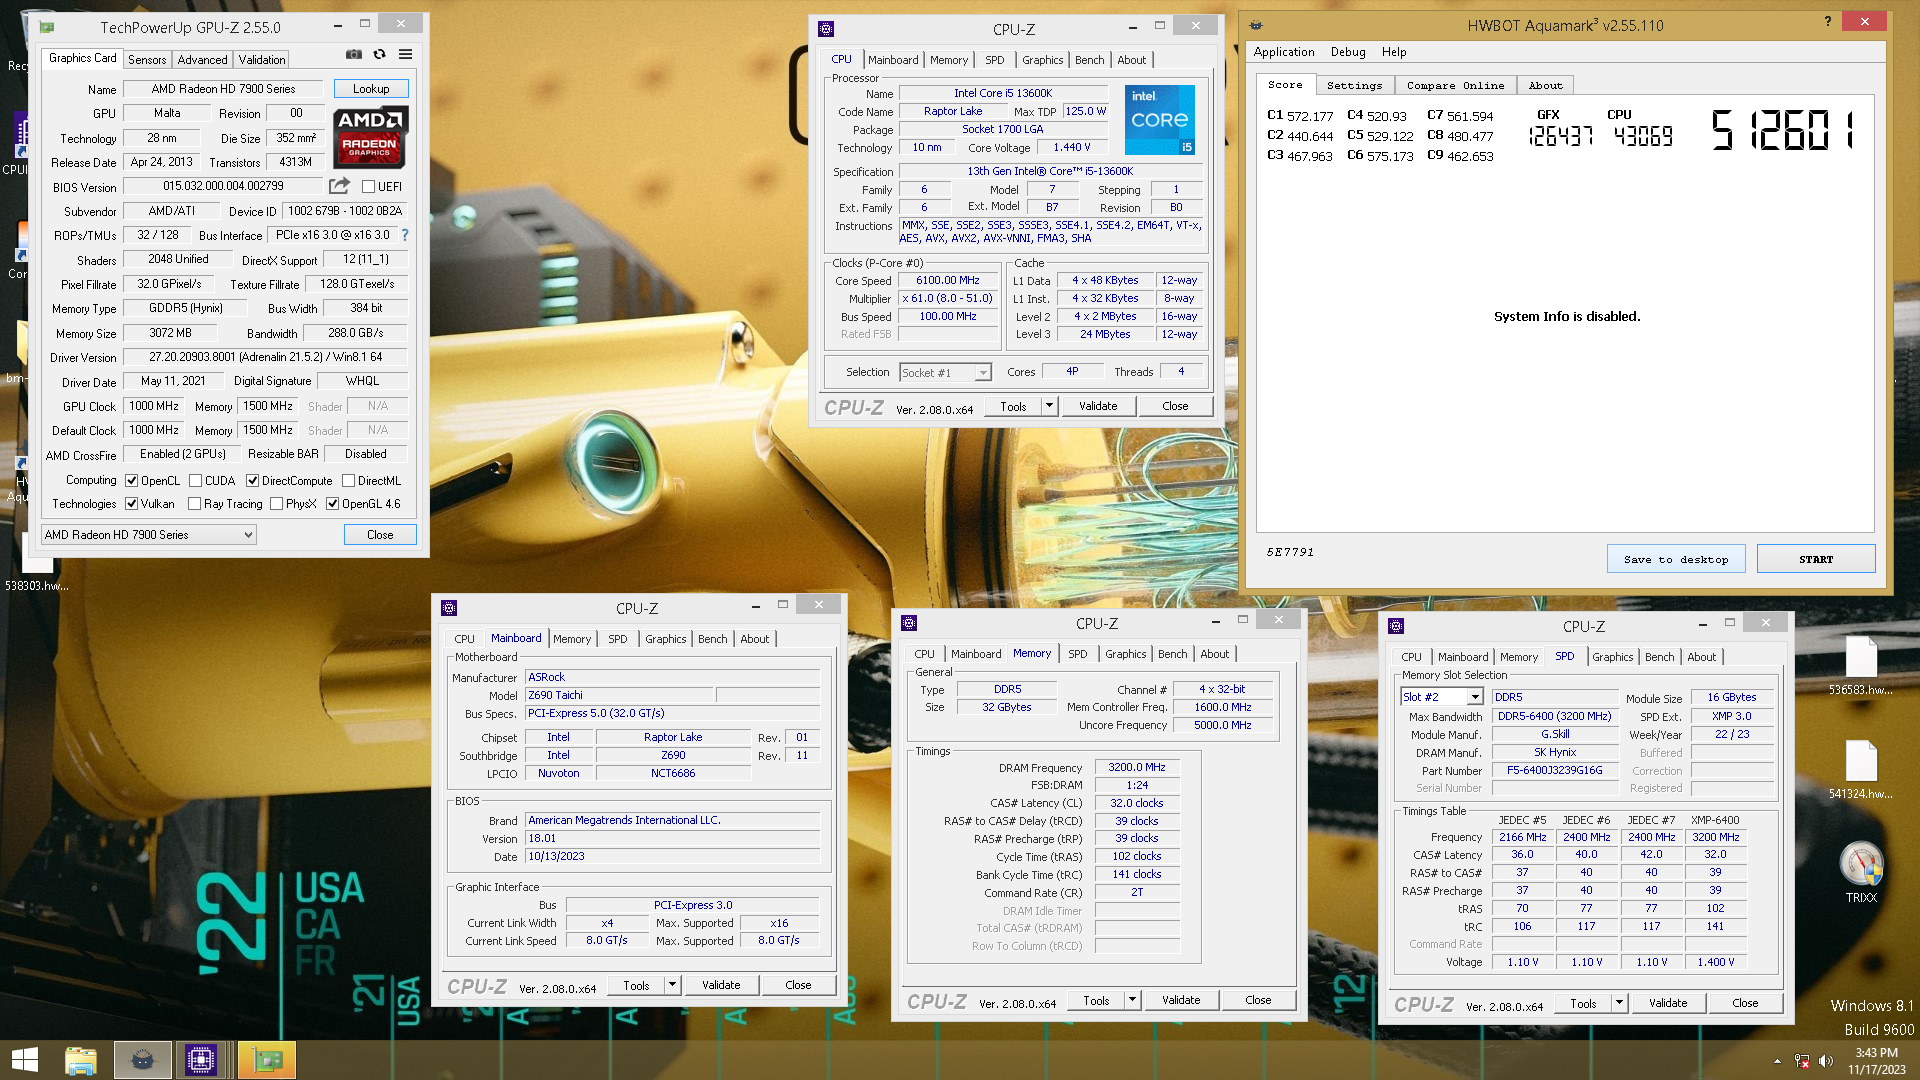Viewport: 1920px width, 1080px height.
Task: Open the volume icon in system tray
Action: pyautogui.click(x=1826, y=1061)
